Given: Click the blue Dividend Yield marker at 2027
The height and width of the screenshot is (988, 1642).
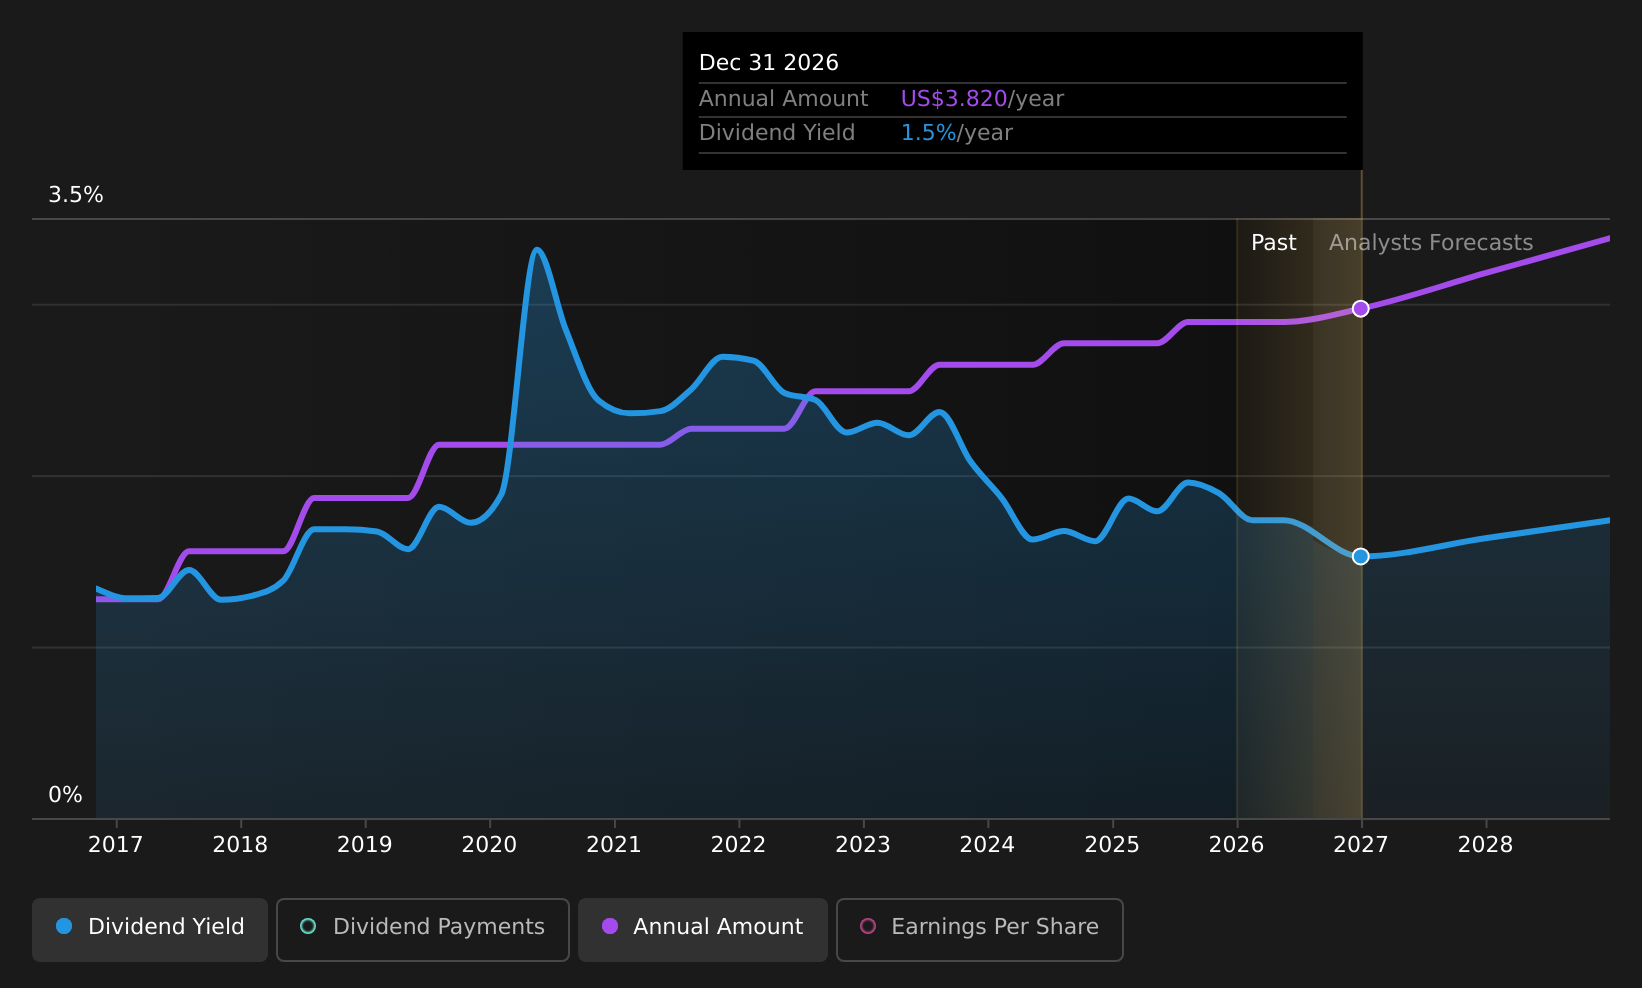Looking at the screenshot, I should tap(1360, 556).
